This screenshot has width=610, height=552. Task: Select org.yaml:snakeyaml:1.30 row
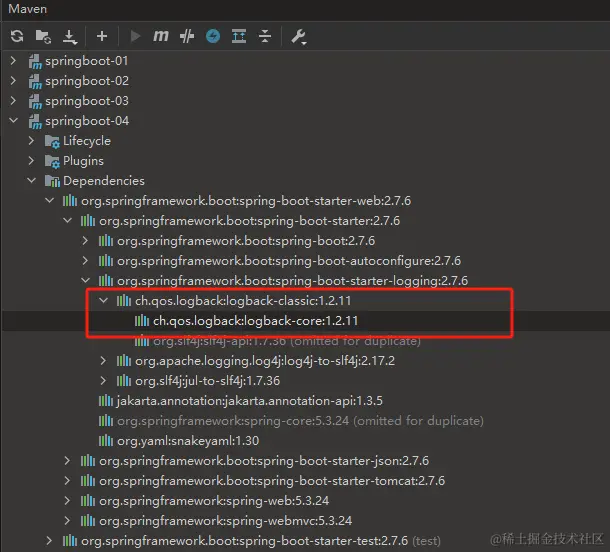click(305, 440)
